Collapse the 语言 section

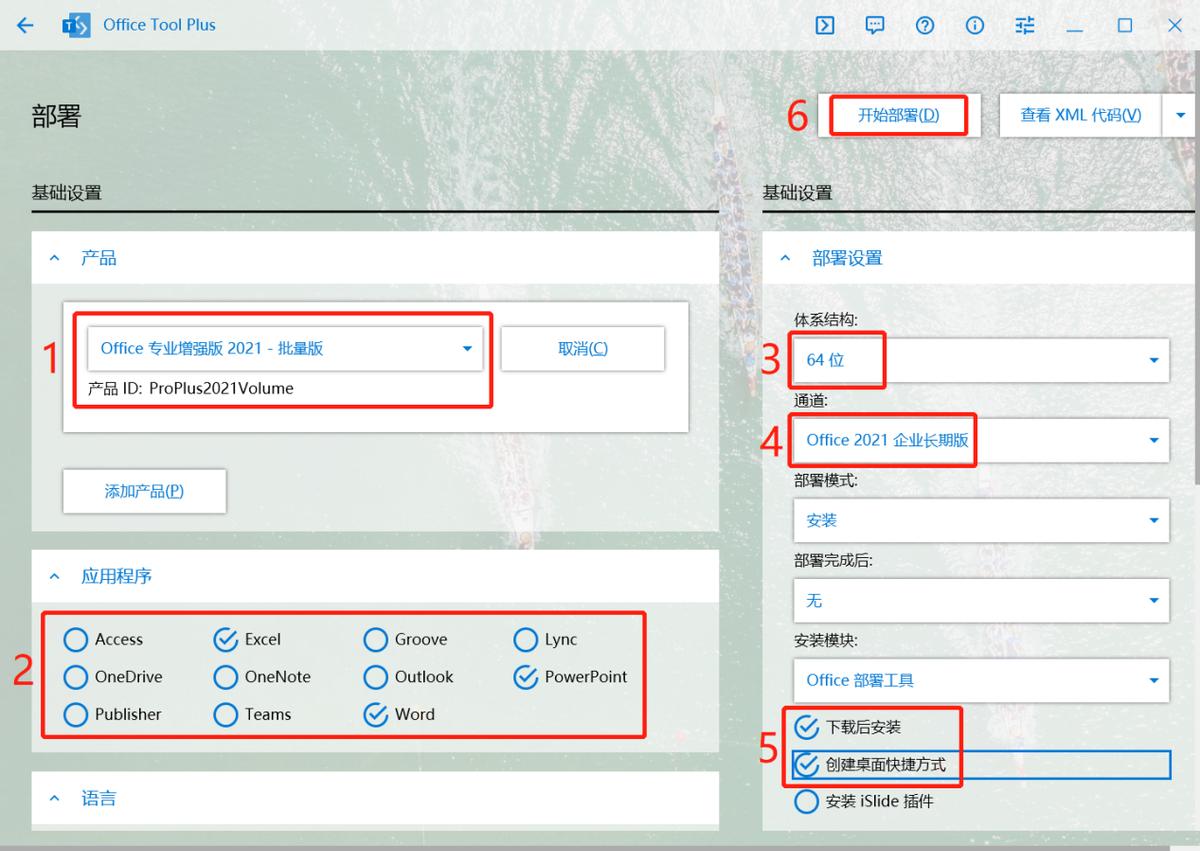tap(54, 798)
